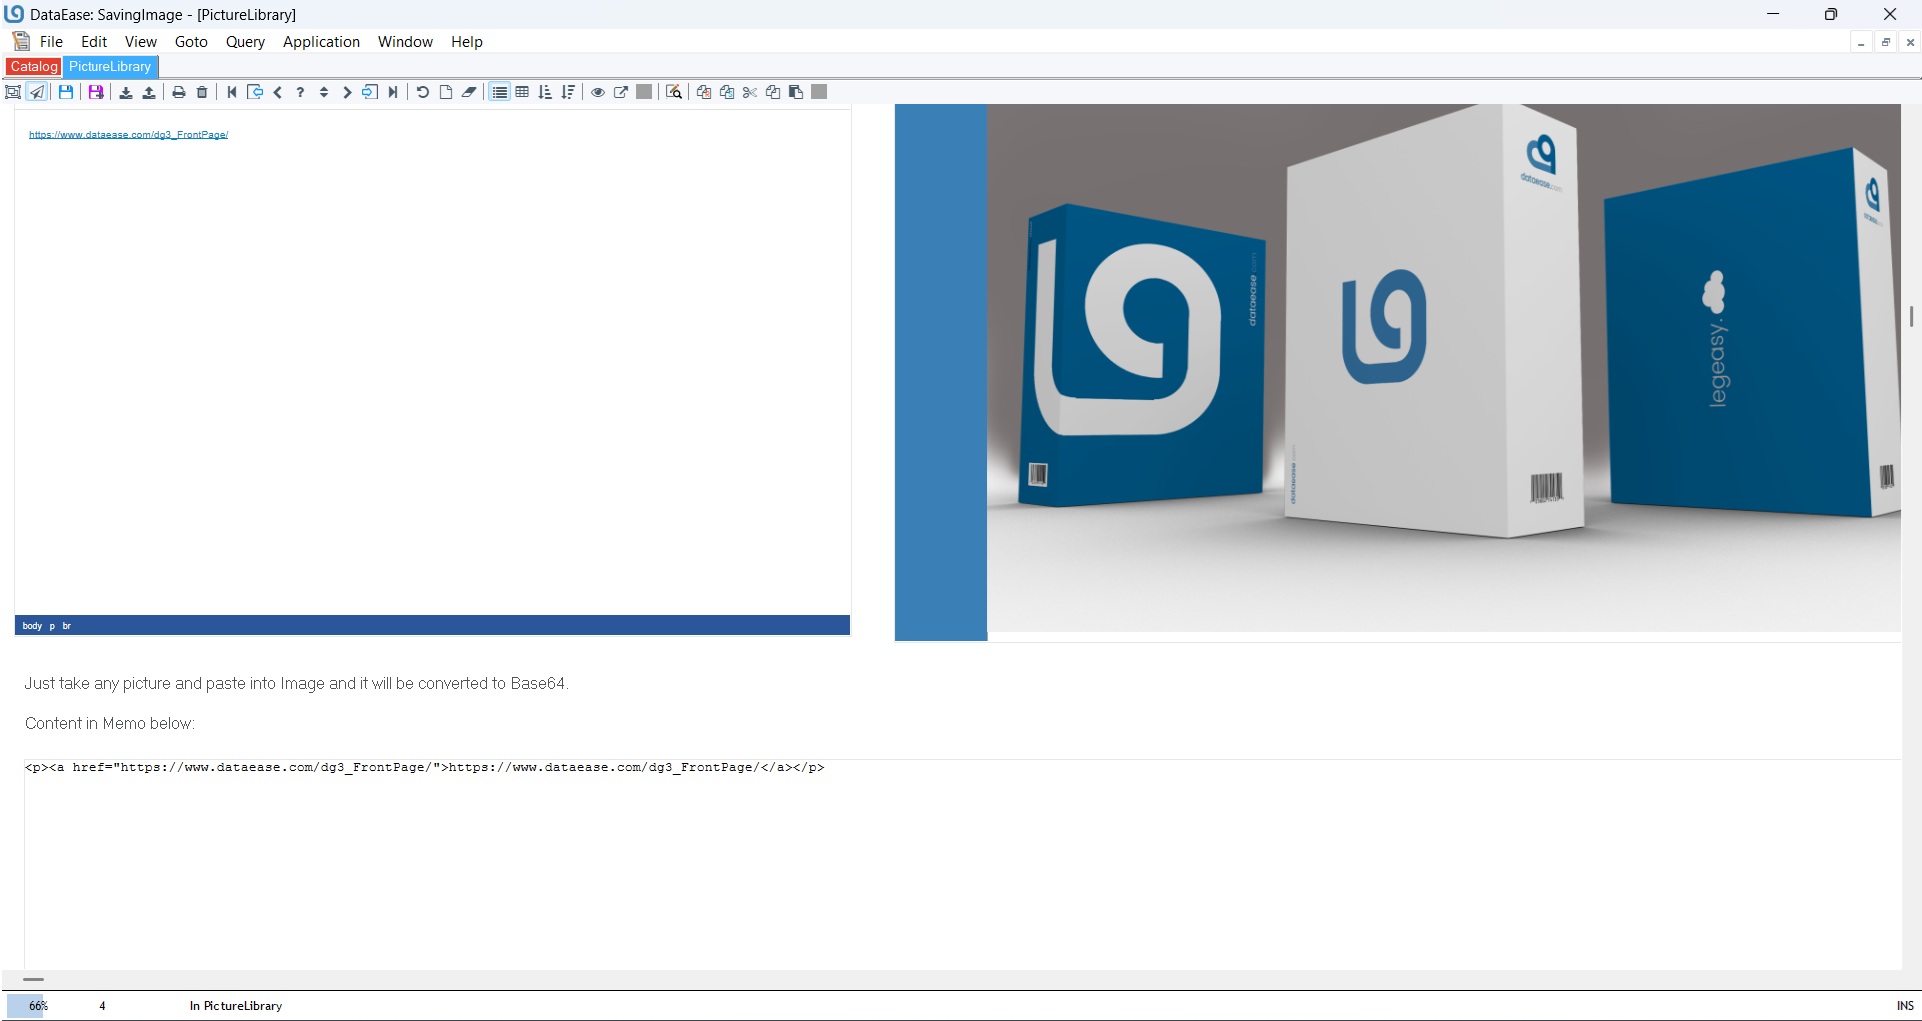This screenshot has height=1021, width=1922.
Task: Click the eraser Clear icon
Action: coord(469,92)
